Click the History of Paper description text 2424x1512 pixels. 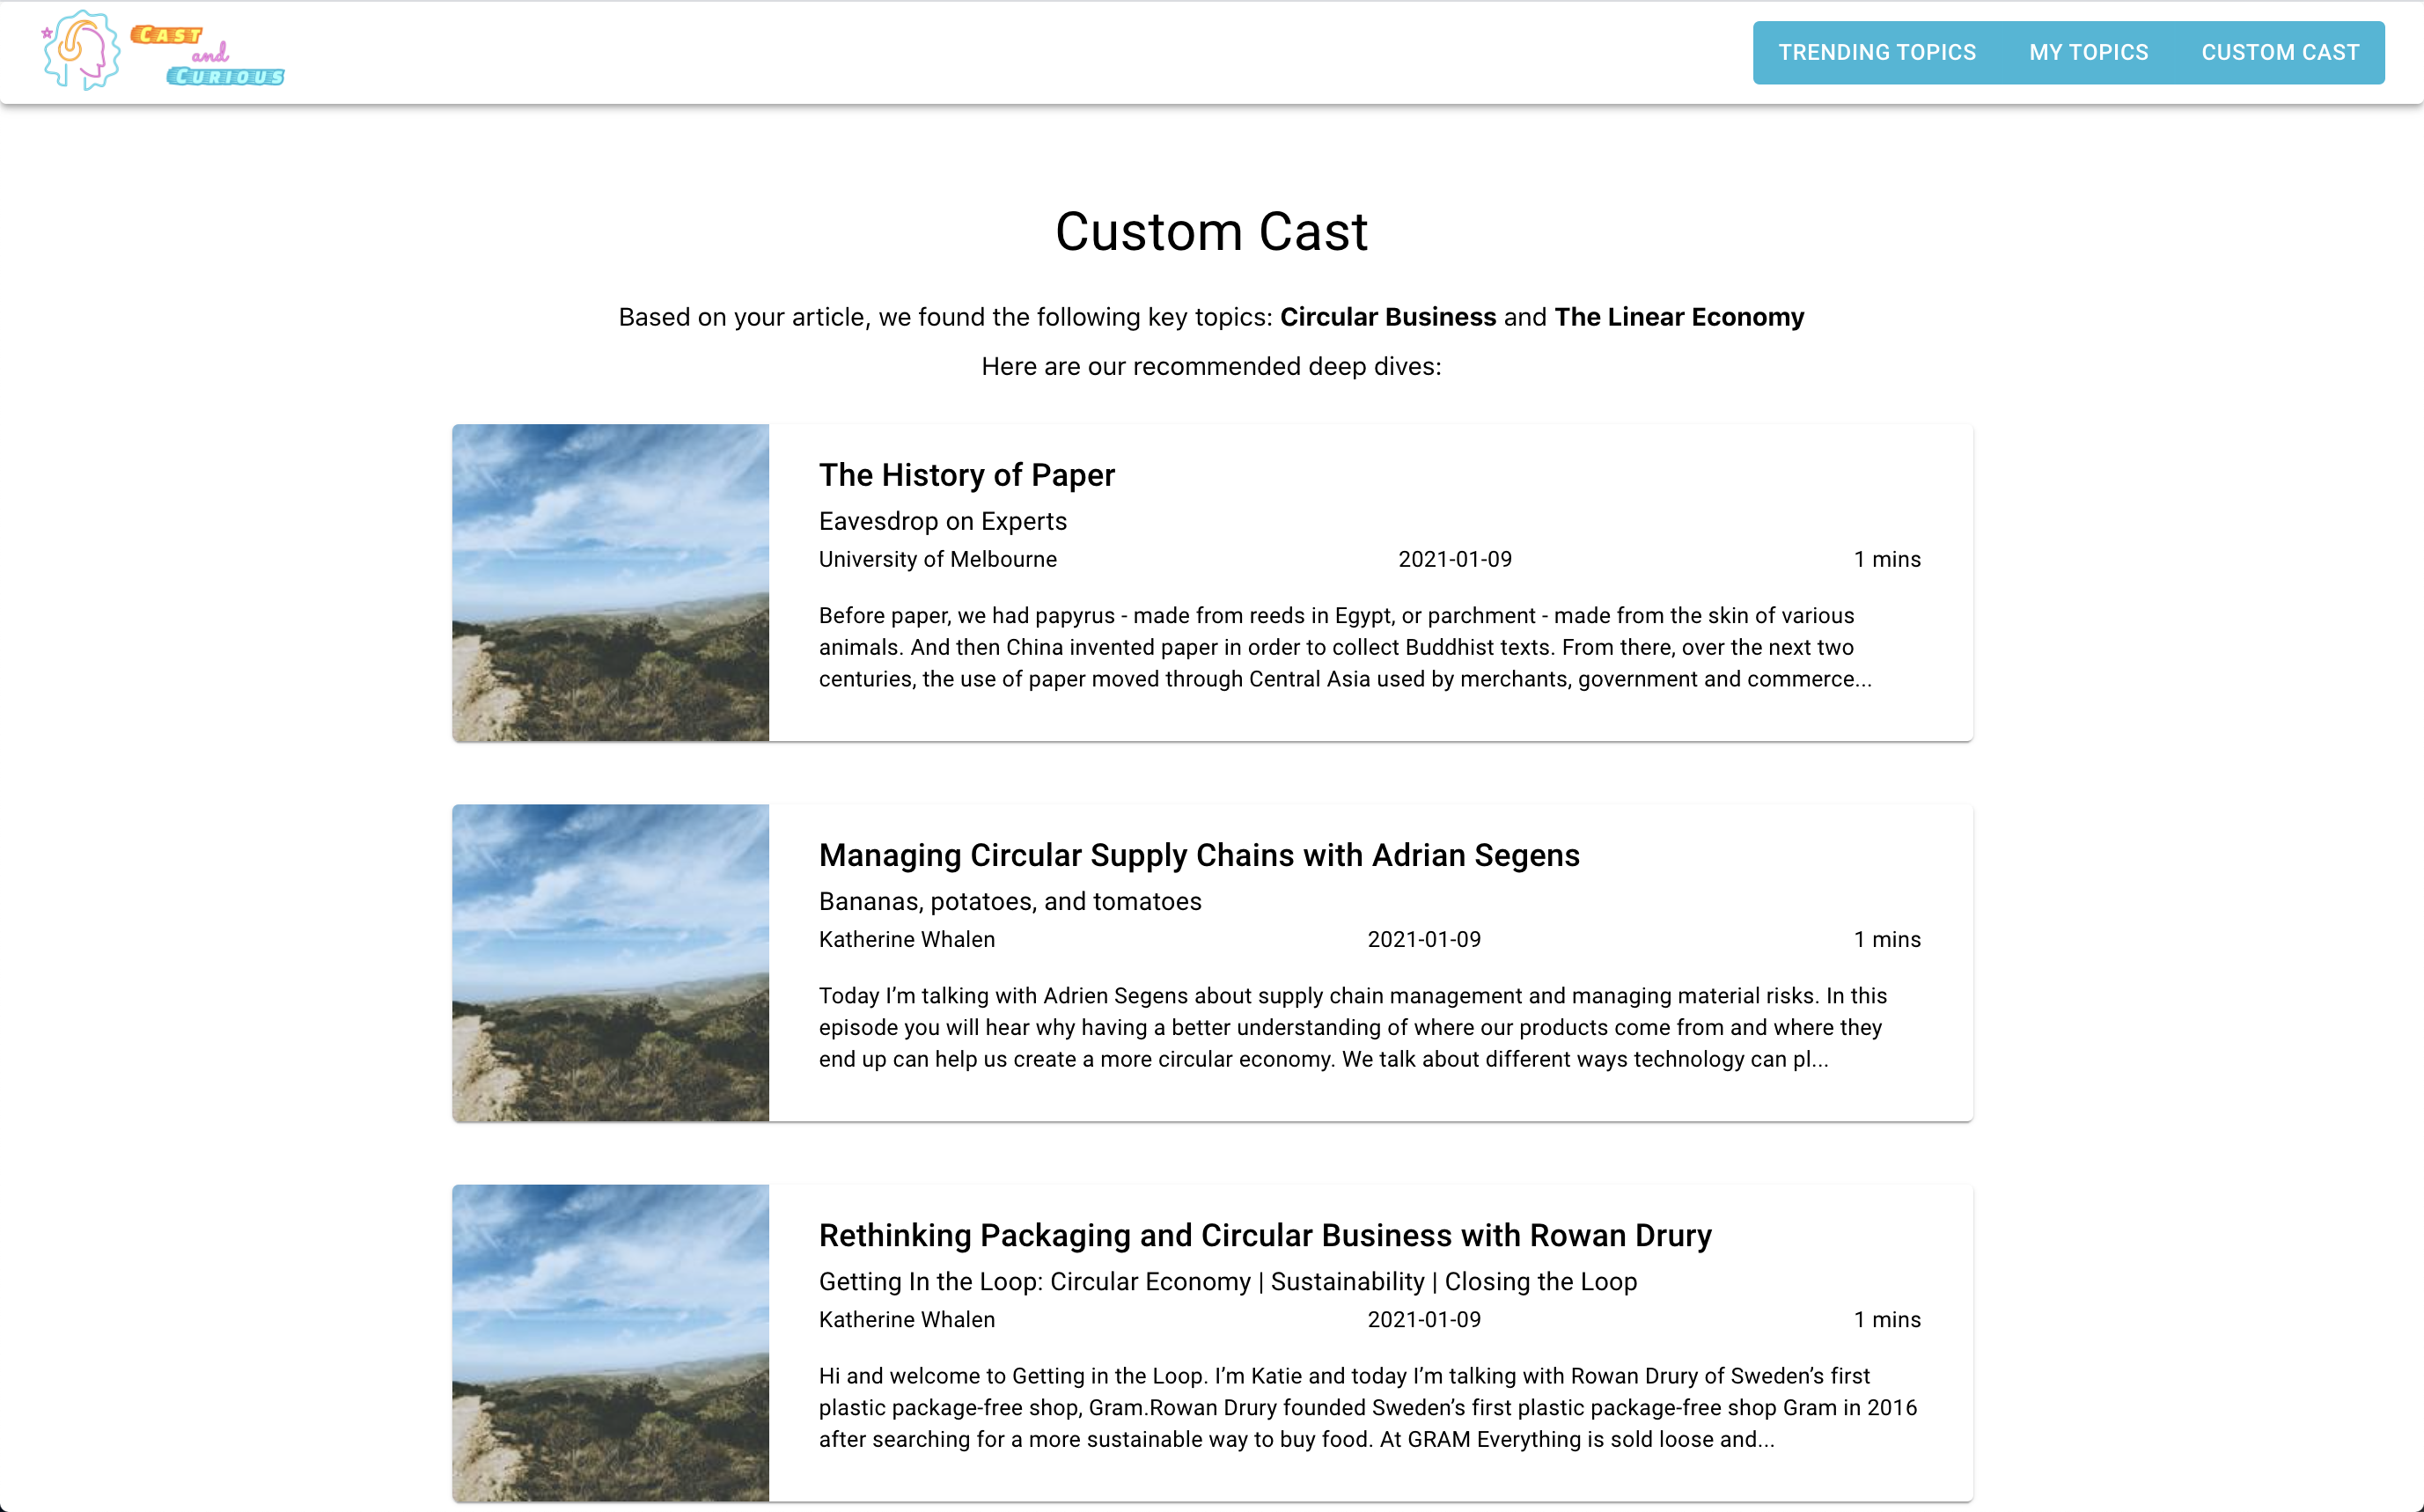pyautogui.click(x=1344, y=647)
